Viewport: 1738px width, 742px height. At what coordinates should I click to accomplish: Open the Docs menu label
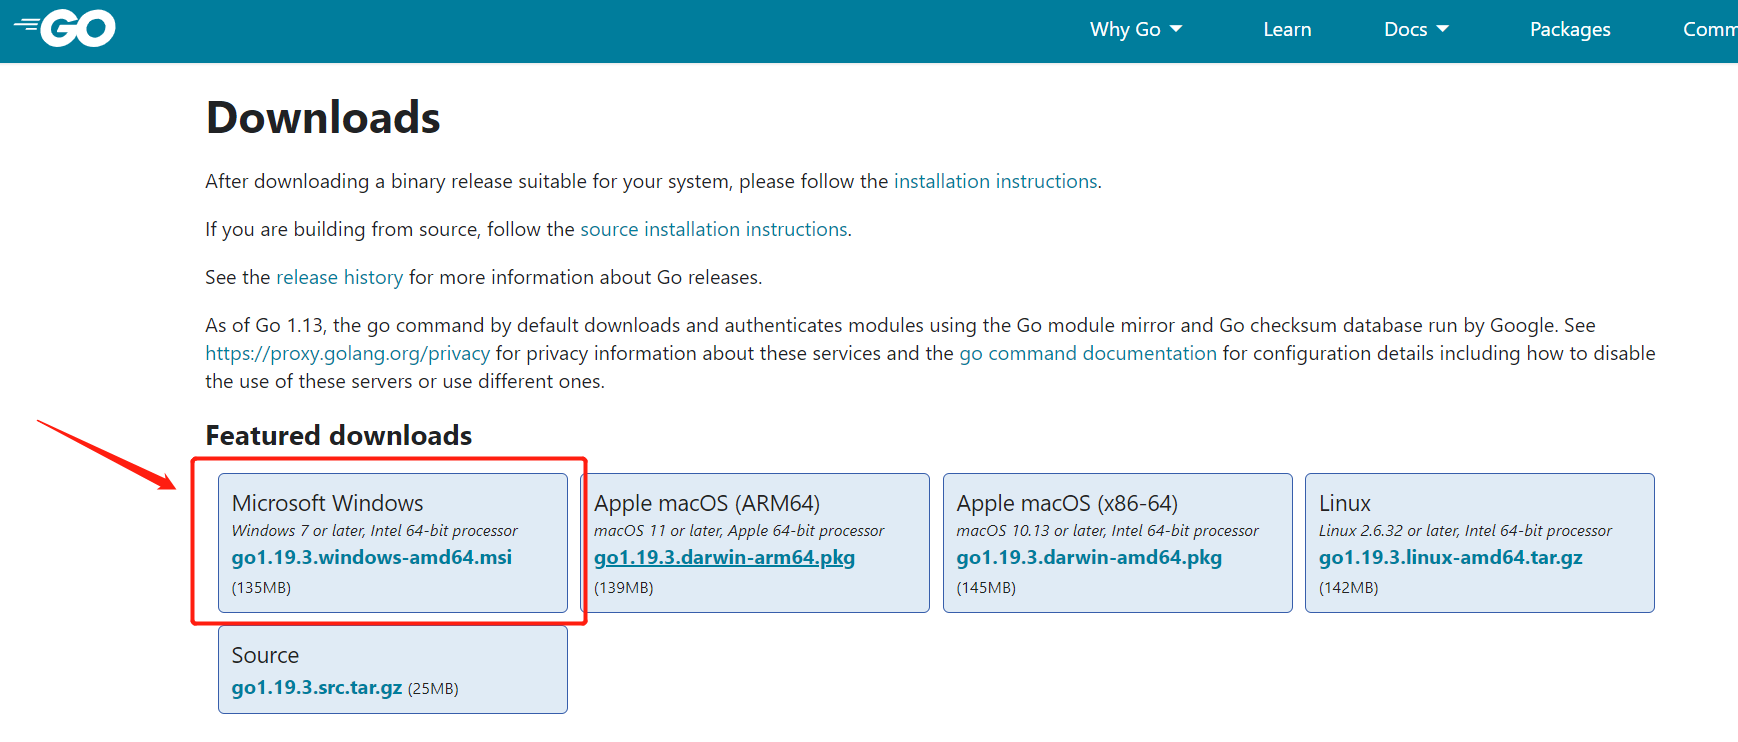click(1405, 29)
